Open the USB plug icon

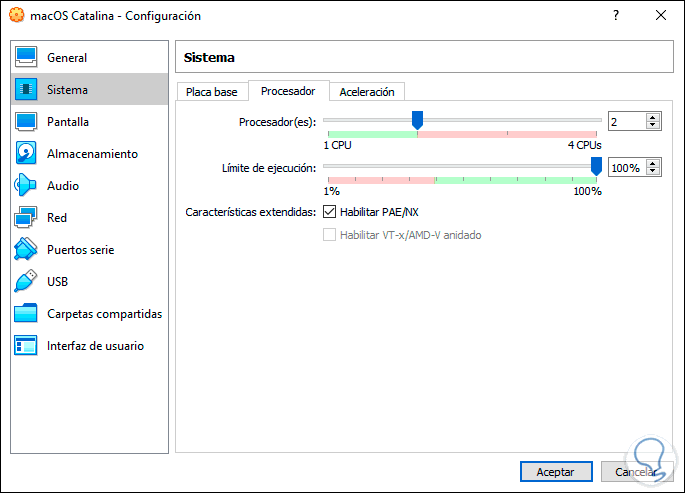26,281
